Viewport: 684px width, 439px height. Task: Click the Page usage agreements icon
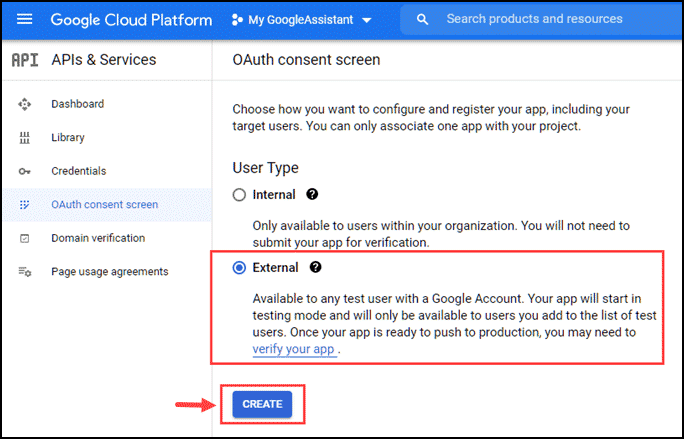(24, 272)
